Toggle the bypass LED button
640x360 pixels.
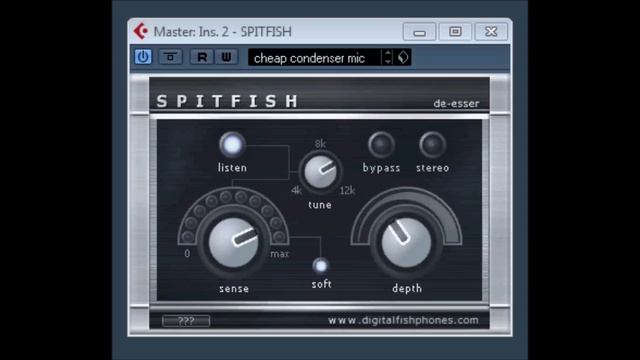pos(381,144)
